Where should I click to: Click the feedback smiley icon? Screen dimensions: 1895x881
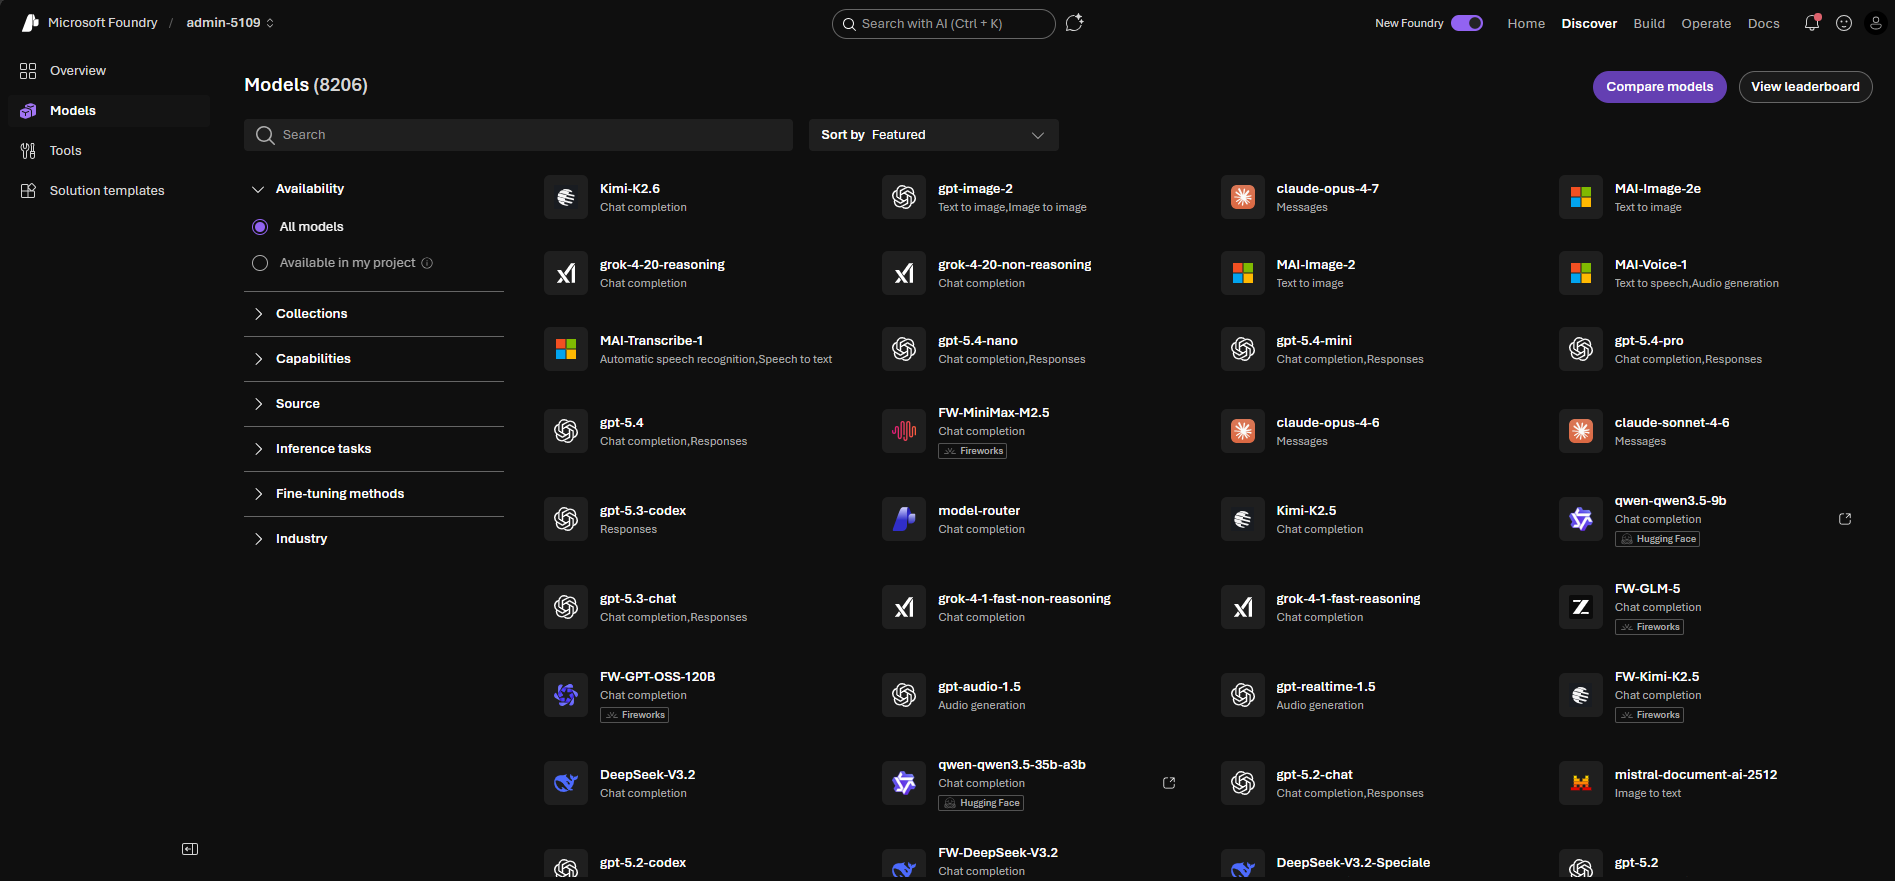point(1844,23)
